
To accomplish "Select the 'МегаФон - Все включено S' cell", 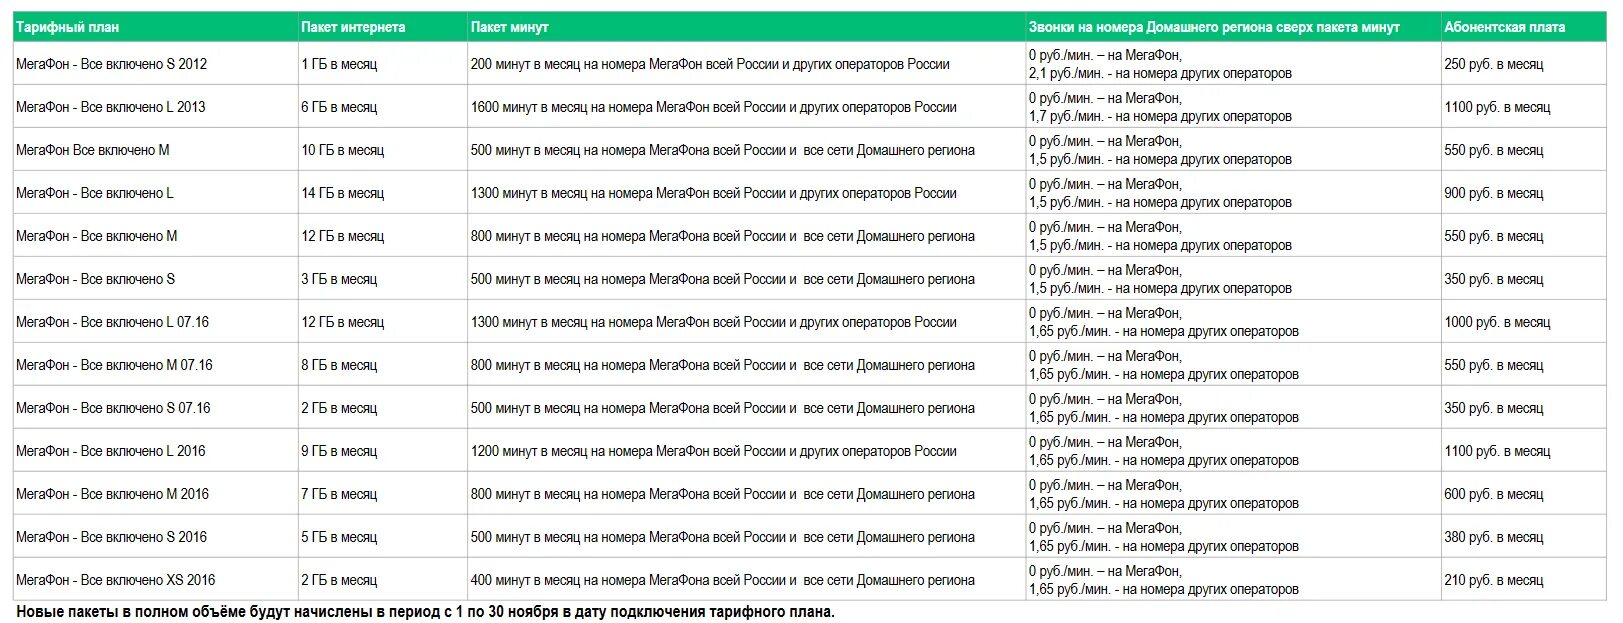I will pyautogui.click(x=156, y=279).
